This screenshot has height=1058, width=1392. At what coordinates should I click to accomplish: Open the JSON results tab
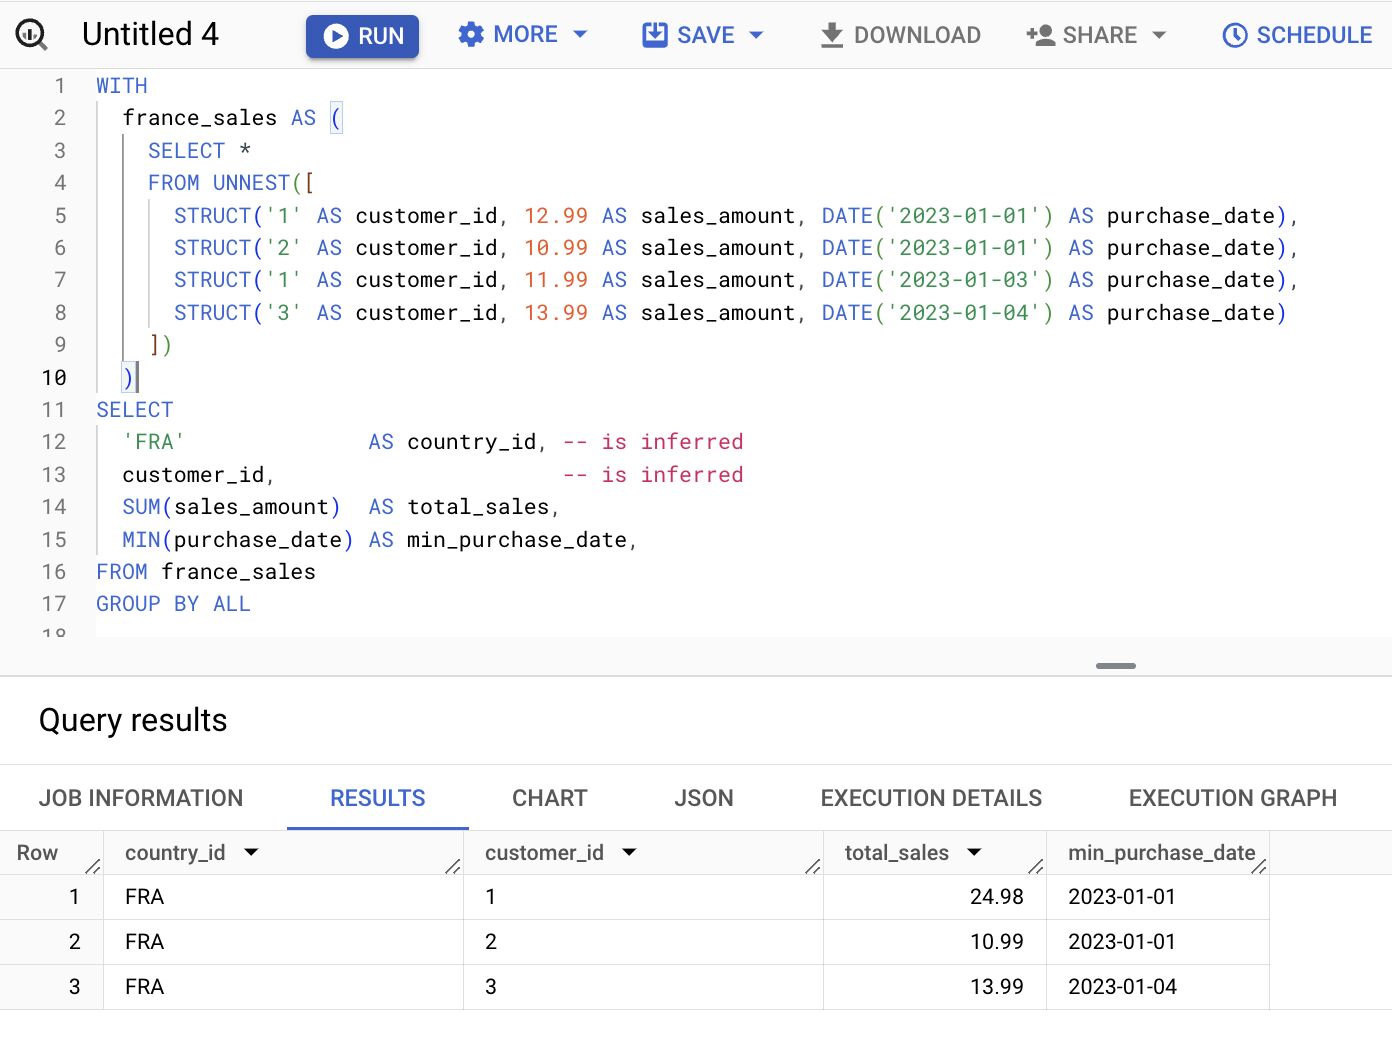(x=703, y=798)
